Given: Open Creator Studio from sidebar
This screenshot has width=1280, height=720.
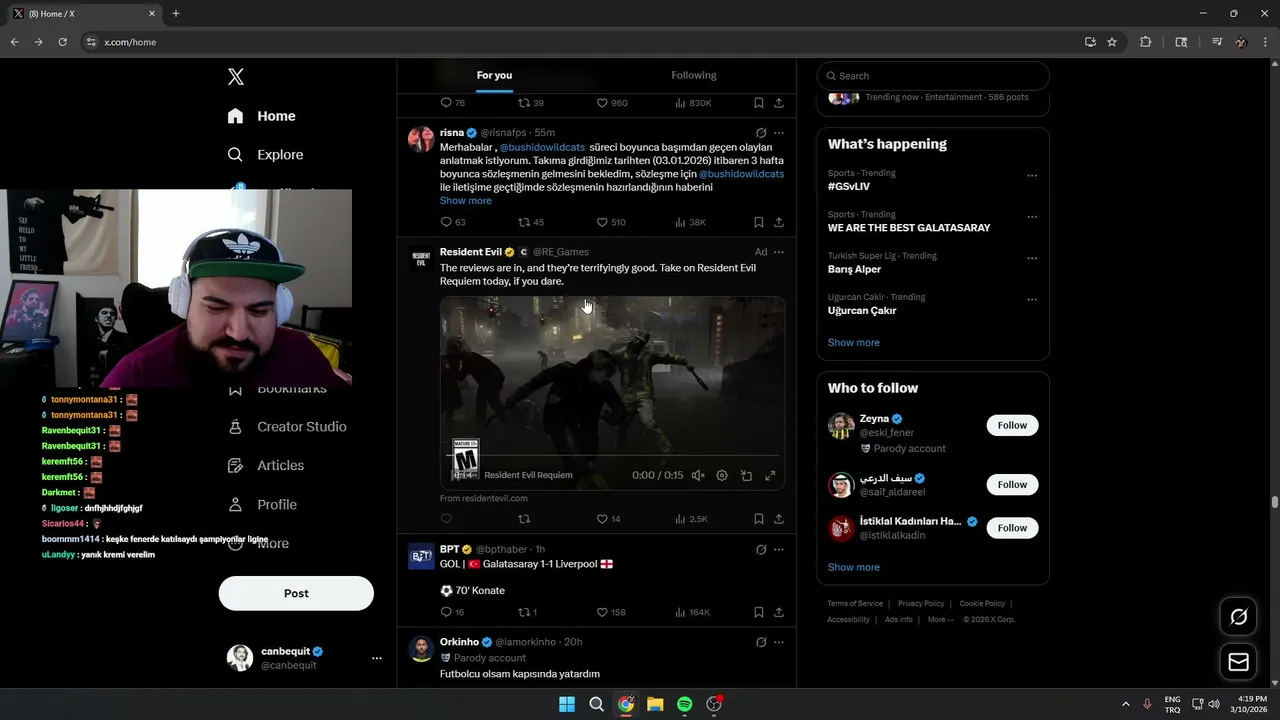Looking at the screenshot, I should (287, 427).
